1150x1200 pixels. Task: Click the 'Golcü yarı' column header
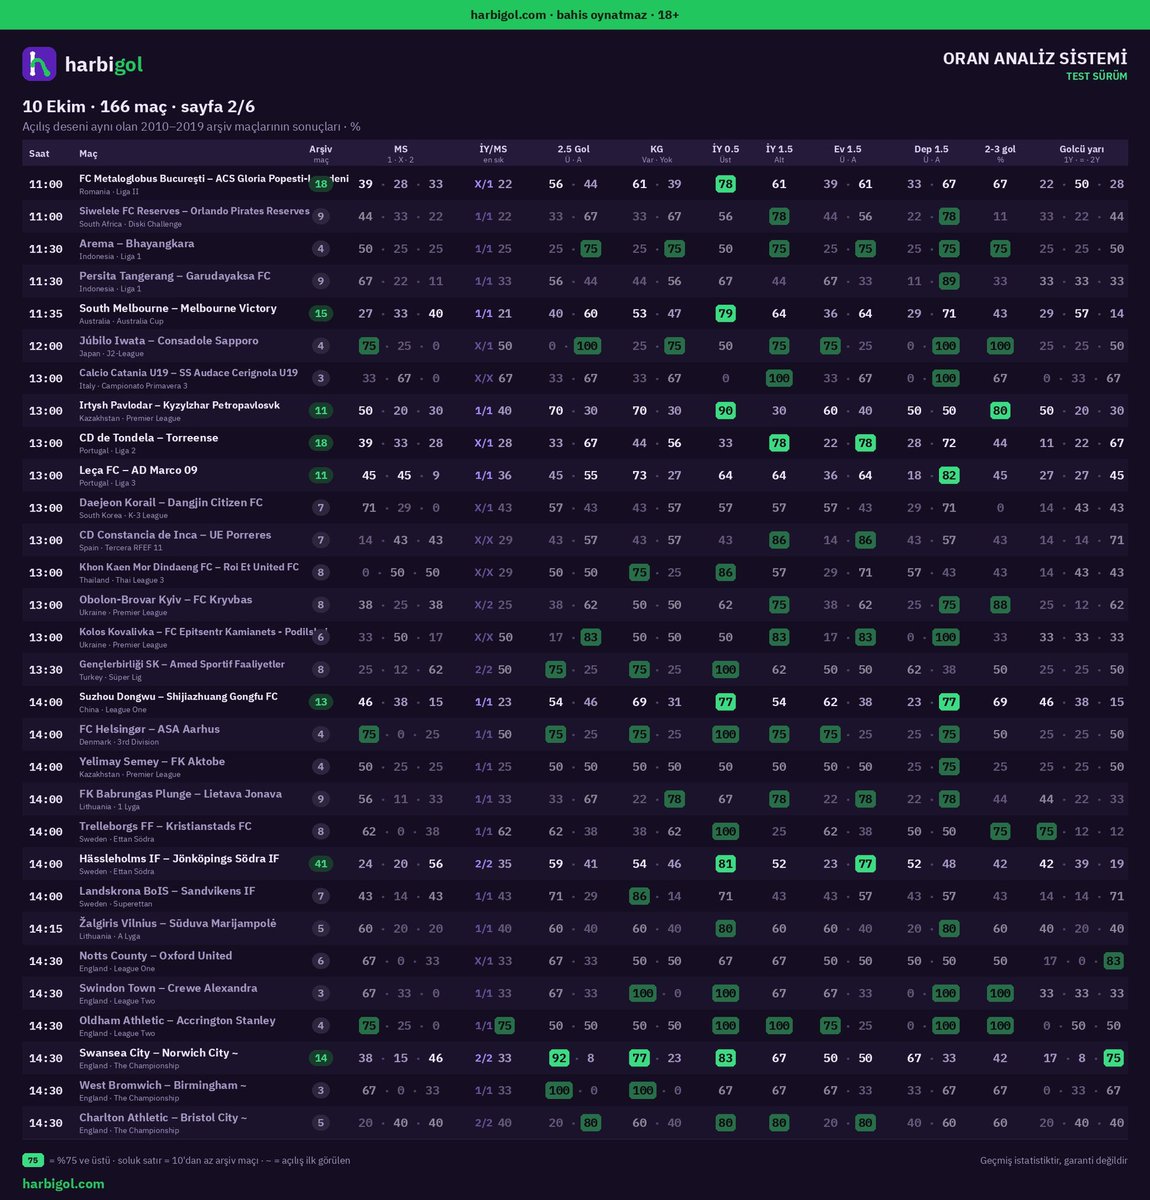pos(1081,149)
